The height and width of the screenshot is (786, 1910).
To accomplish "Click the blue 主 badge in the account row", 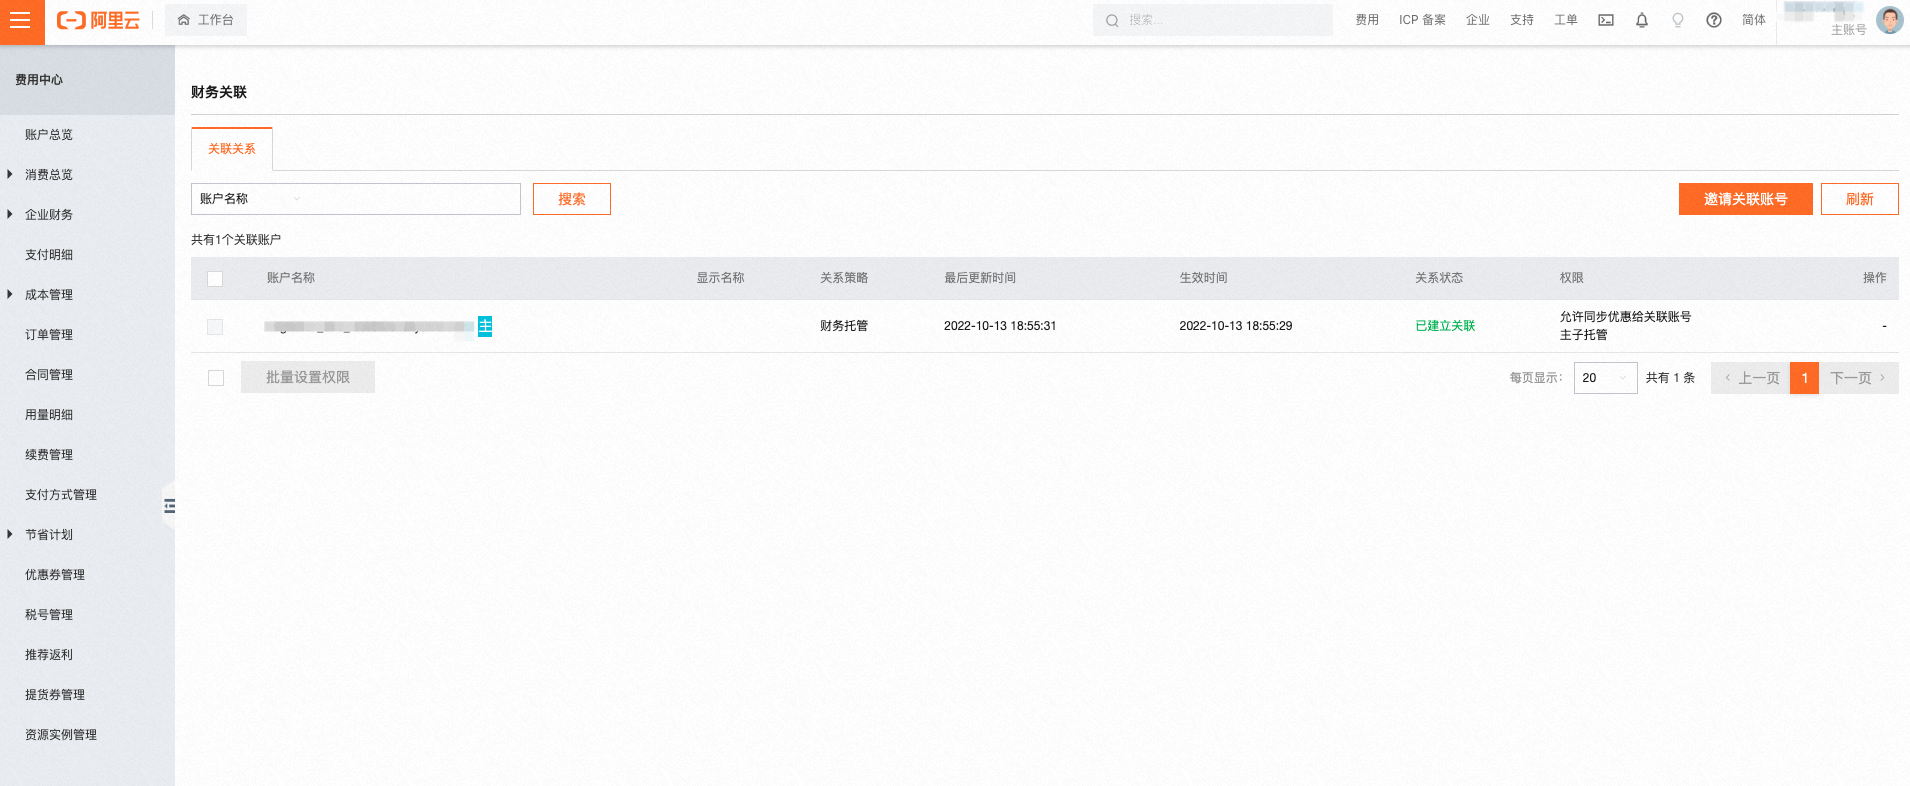I will click(x=485, y=326).
